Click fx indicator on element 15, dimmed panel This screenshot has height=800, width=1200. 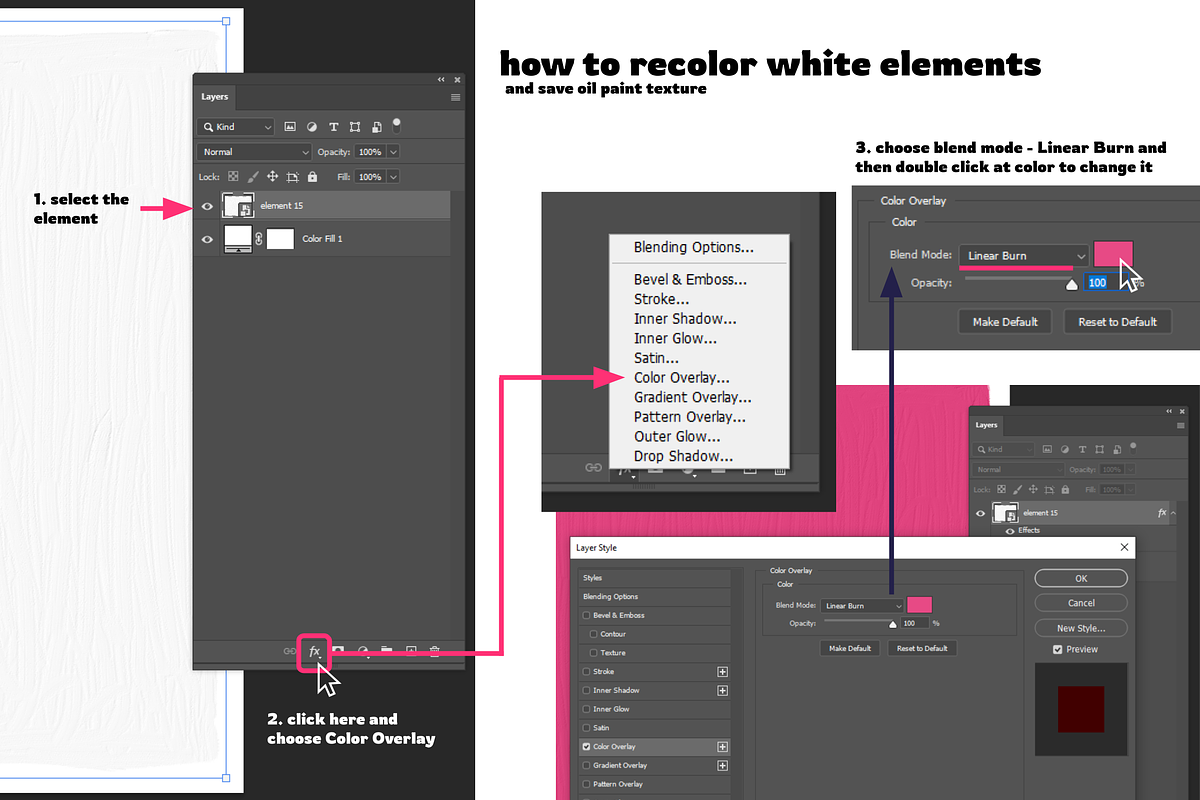1162,512
